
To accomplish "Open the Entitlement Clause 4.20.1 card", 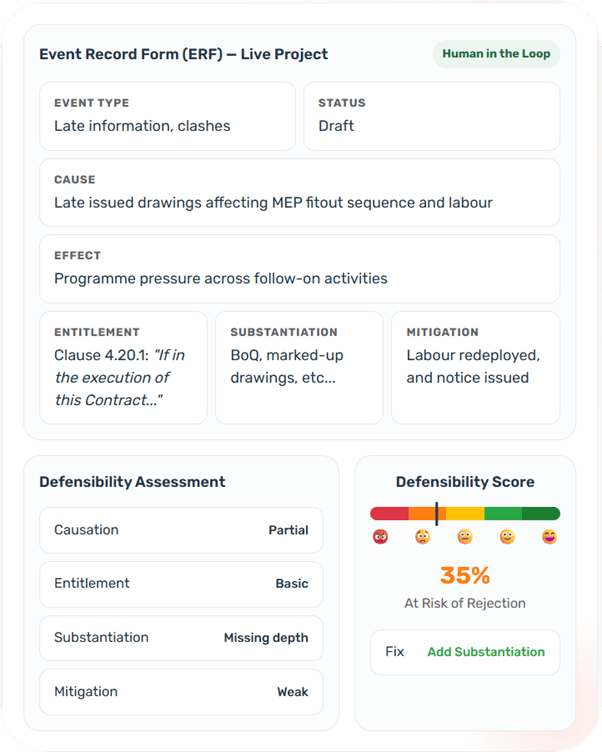I will point(123,367).
